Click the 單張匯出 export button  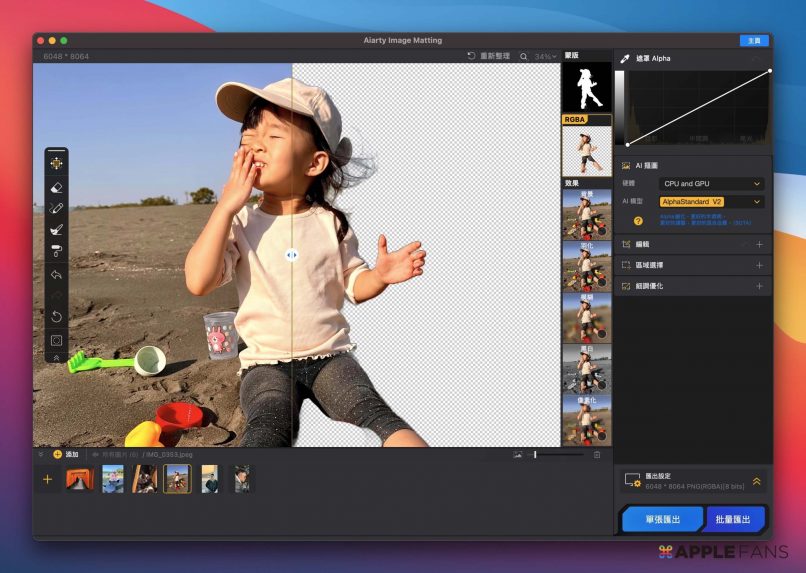[x=662, y=519]
